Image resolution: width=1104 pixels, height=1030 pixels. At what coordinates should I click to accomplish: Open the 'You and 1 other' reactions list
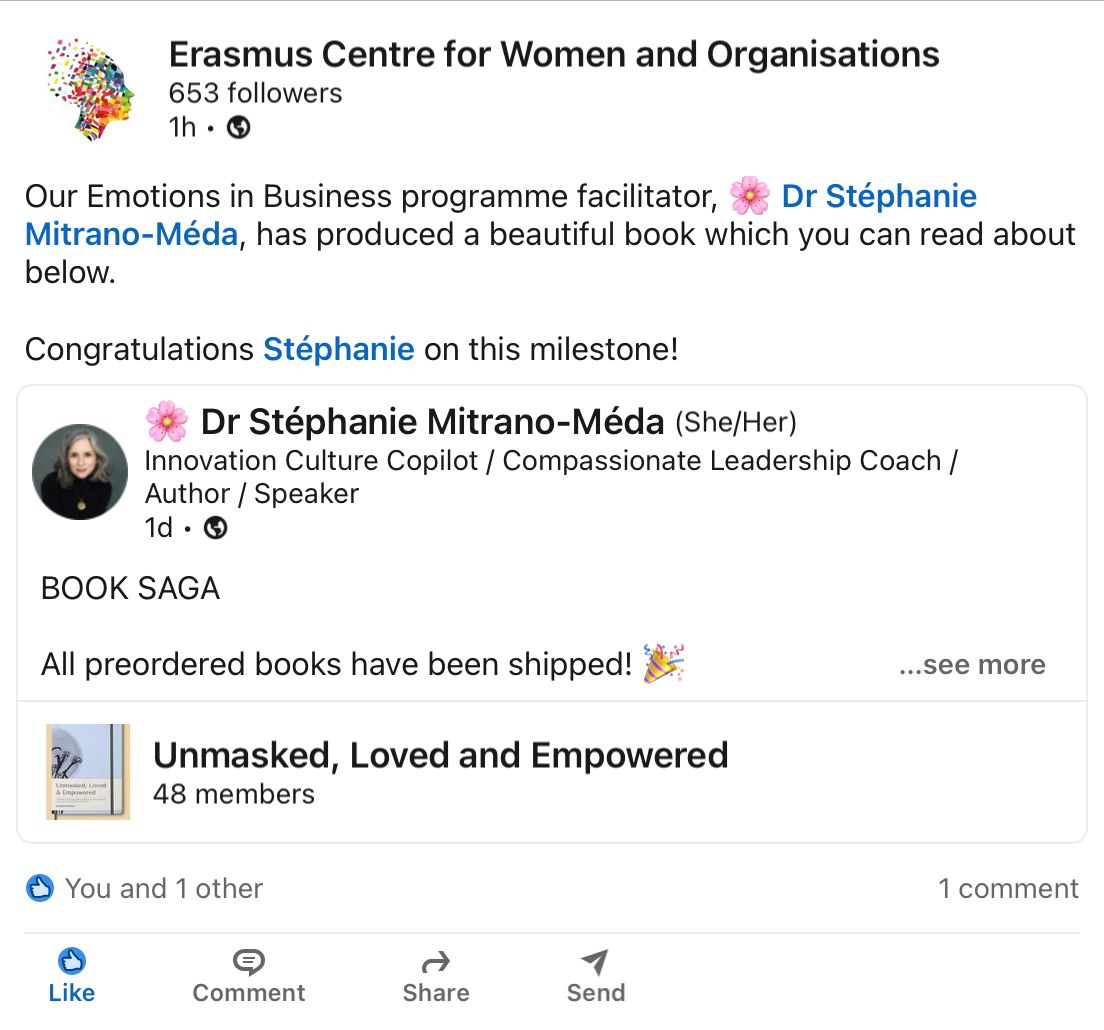click(164, 888)
